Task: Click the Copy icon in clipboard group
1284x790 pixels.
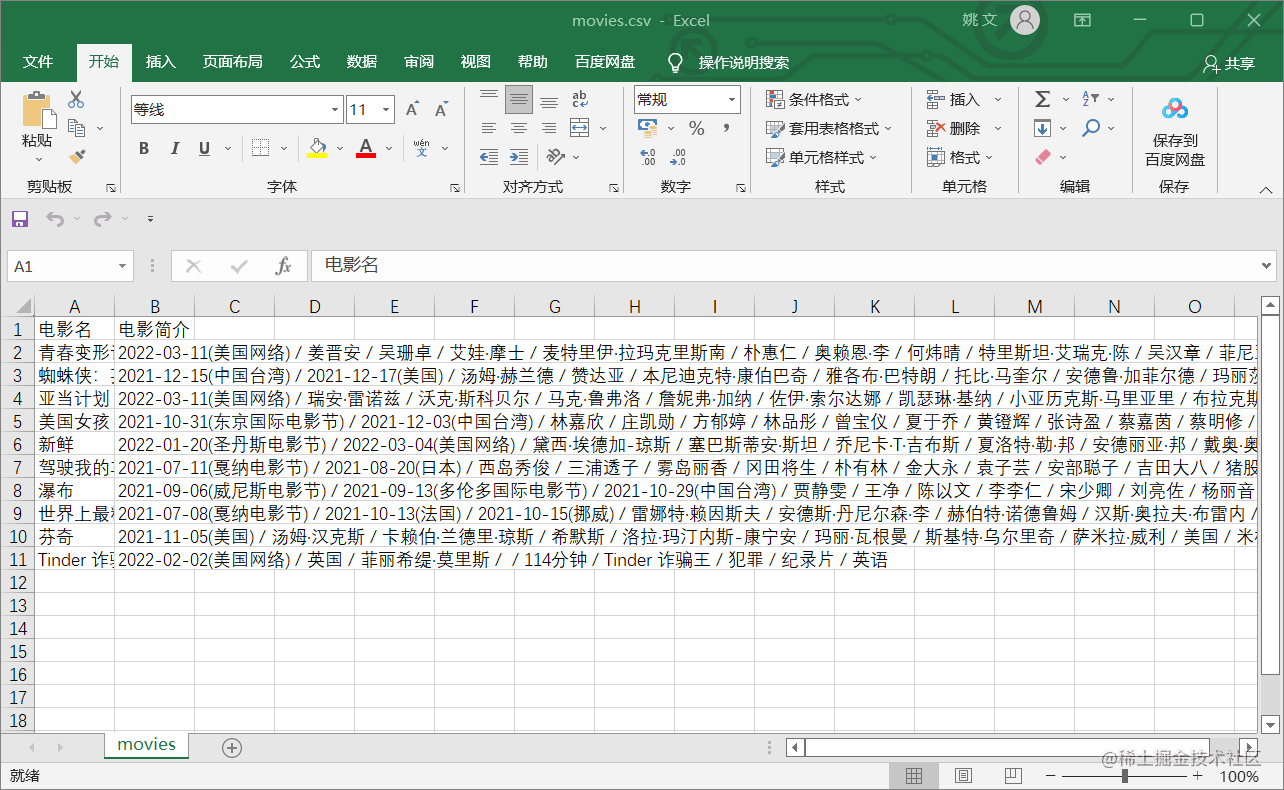Action: click(76, 128)
